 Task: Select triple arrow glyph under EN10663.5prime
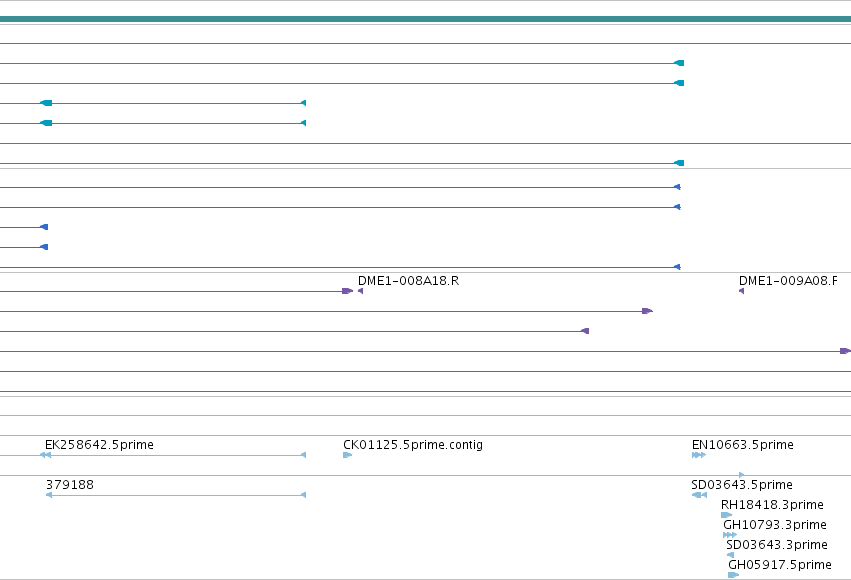pyautogui.click(x=699, y=455)
